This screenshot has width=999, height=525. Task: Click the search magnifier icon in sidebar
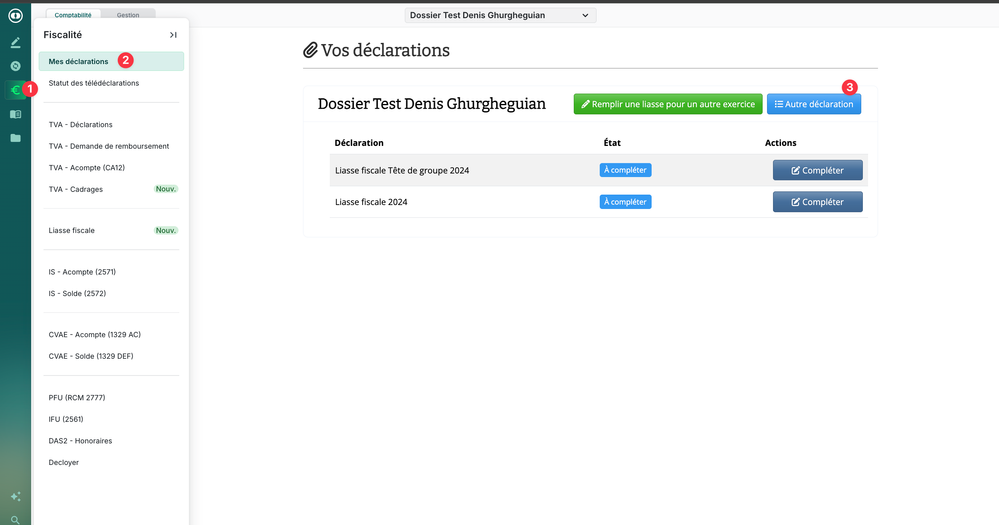15,519
